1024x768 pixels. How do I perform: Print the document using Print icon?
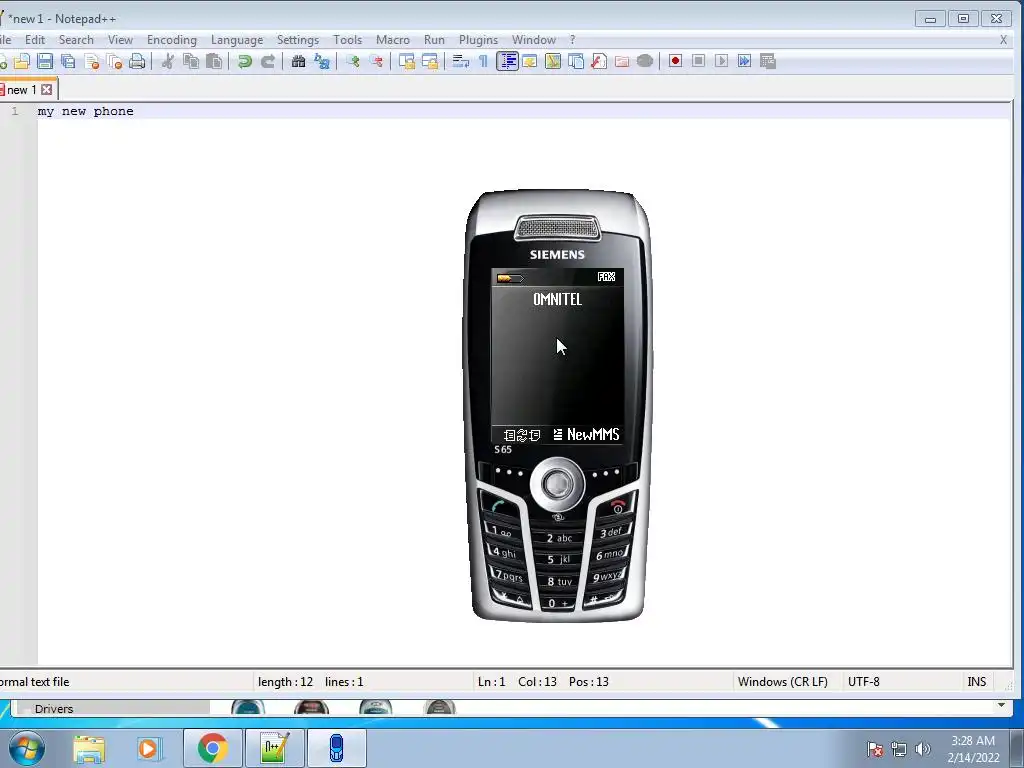137,61
